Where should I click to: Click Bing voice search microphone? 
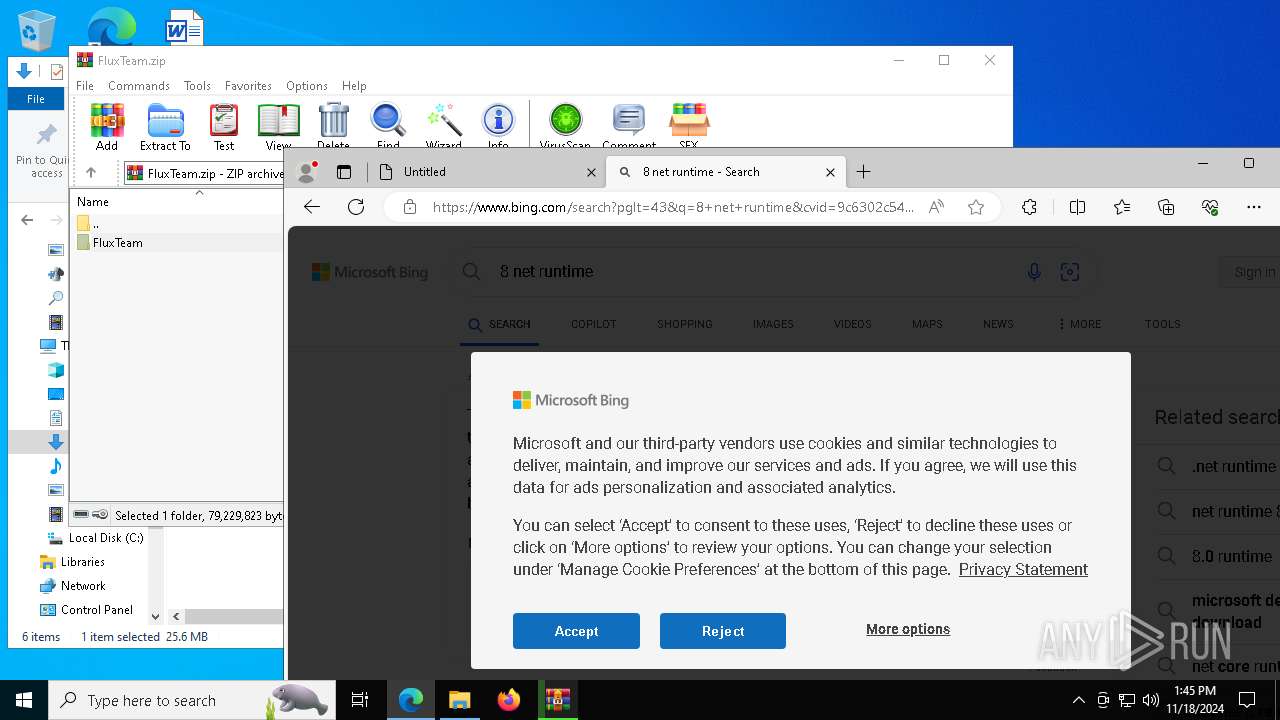pos(1034,272)
